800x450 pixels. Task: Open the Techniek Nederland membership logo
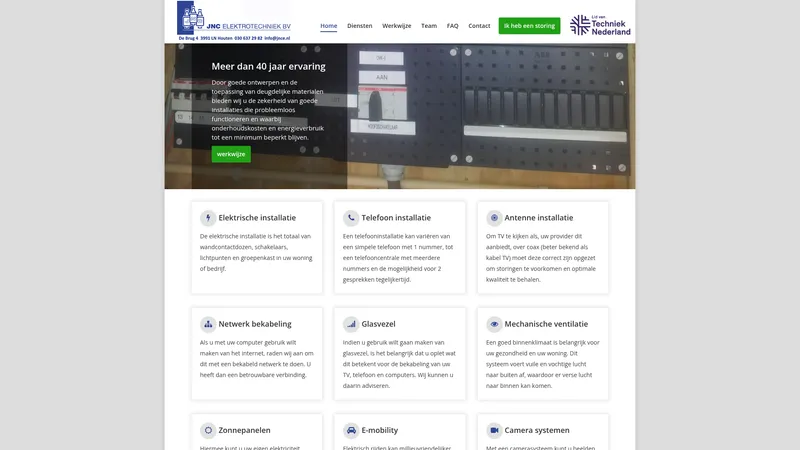click(600, 25)
